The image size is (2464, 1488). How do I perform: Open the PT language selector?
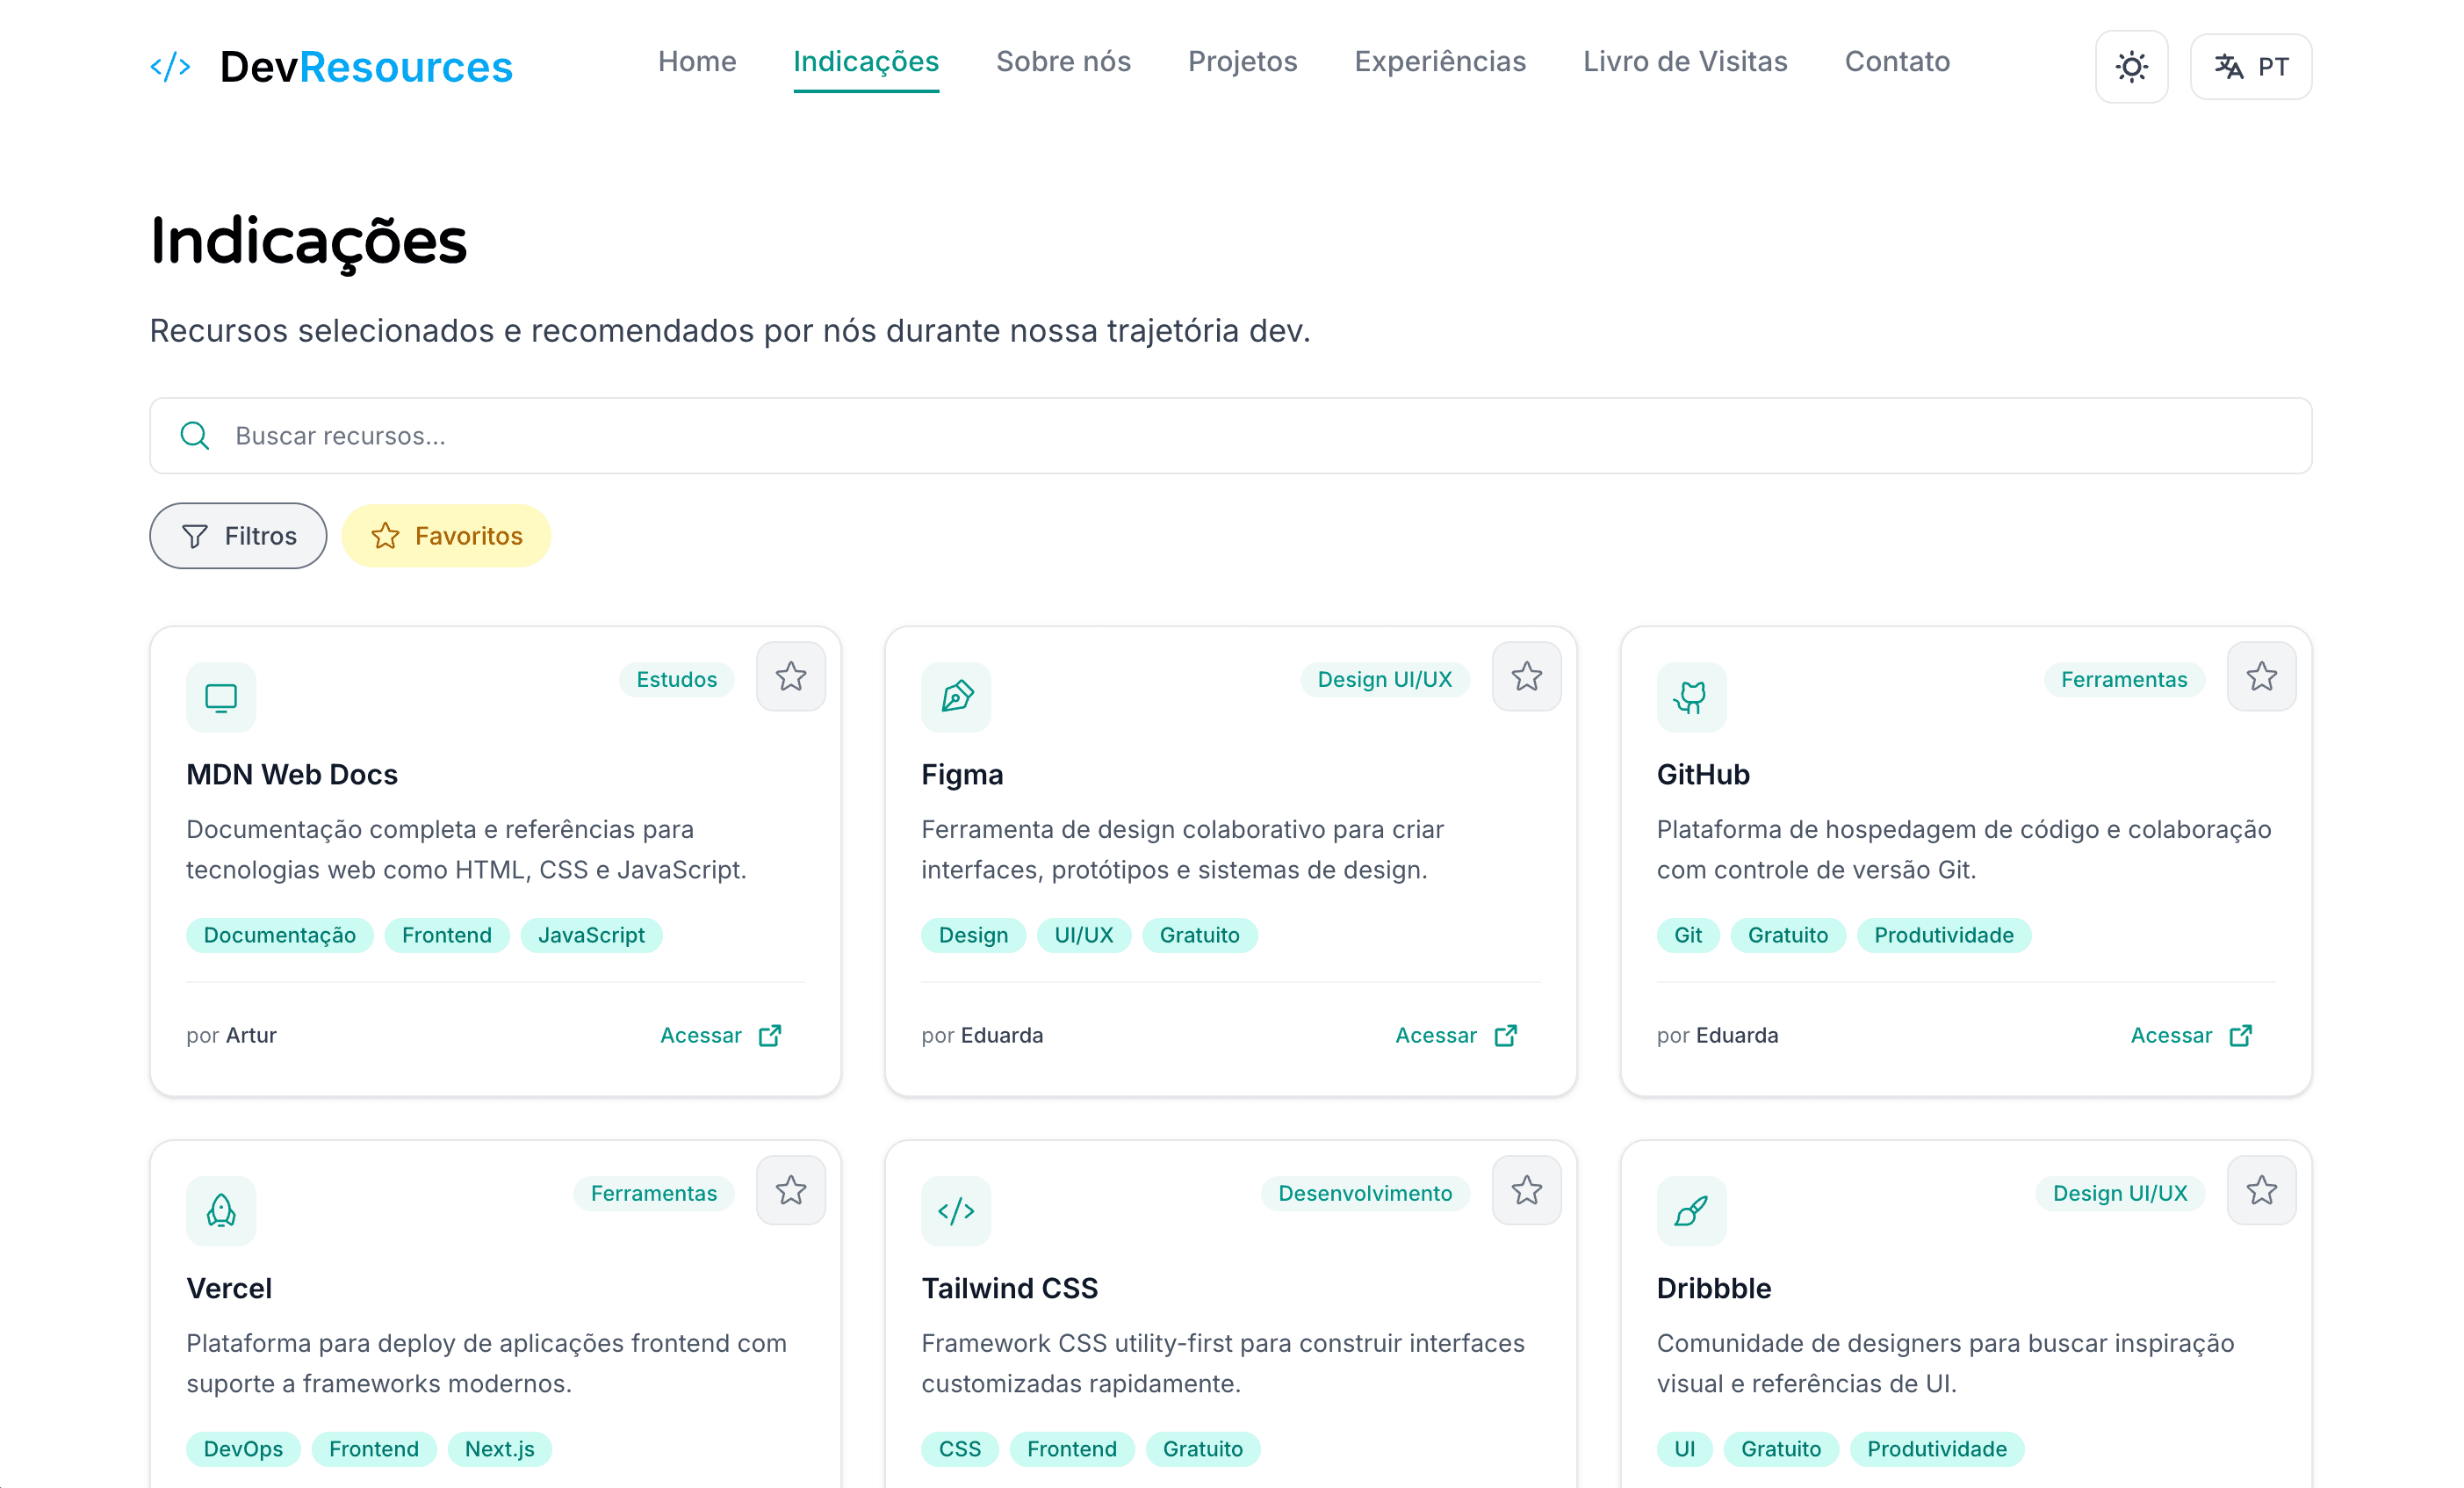2250,67
